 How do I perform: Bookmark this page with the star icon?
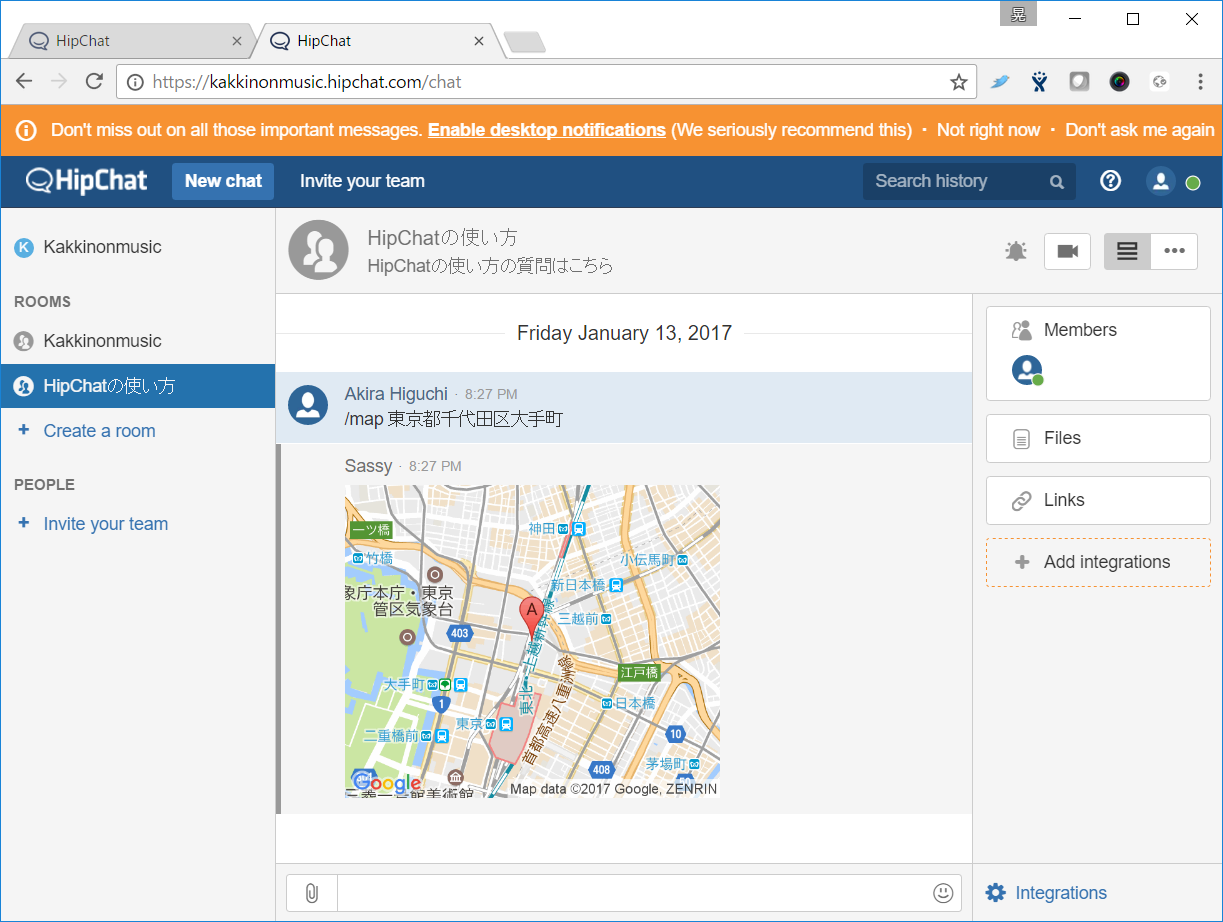pyautogui.click(x=959, y=82)
